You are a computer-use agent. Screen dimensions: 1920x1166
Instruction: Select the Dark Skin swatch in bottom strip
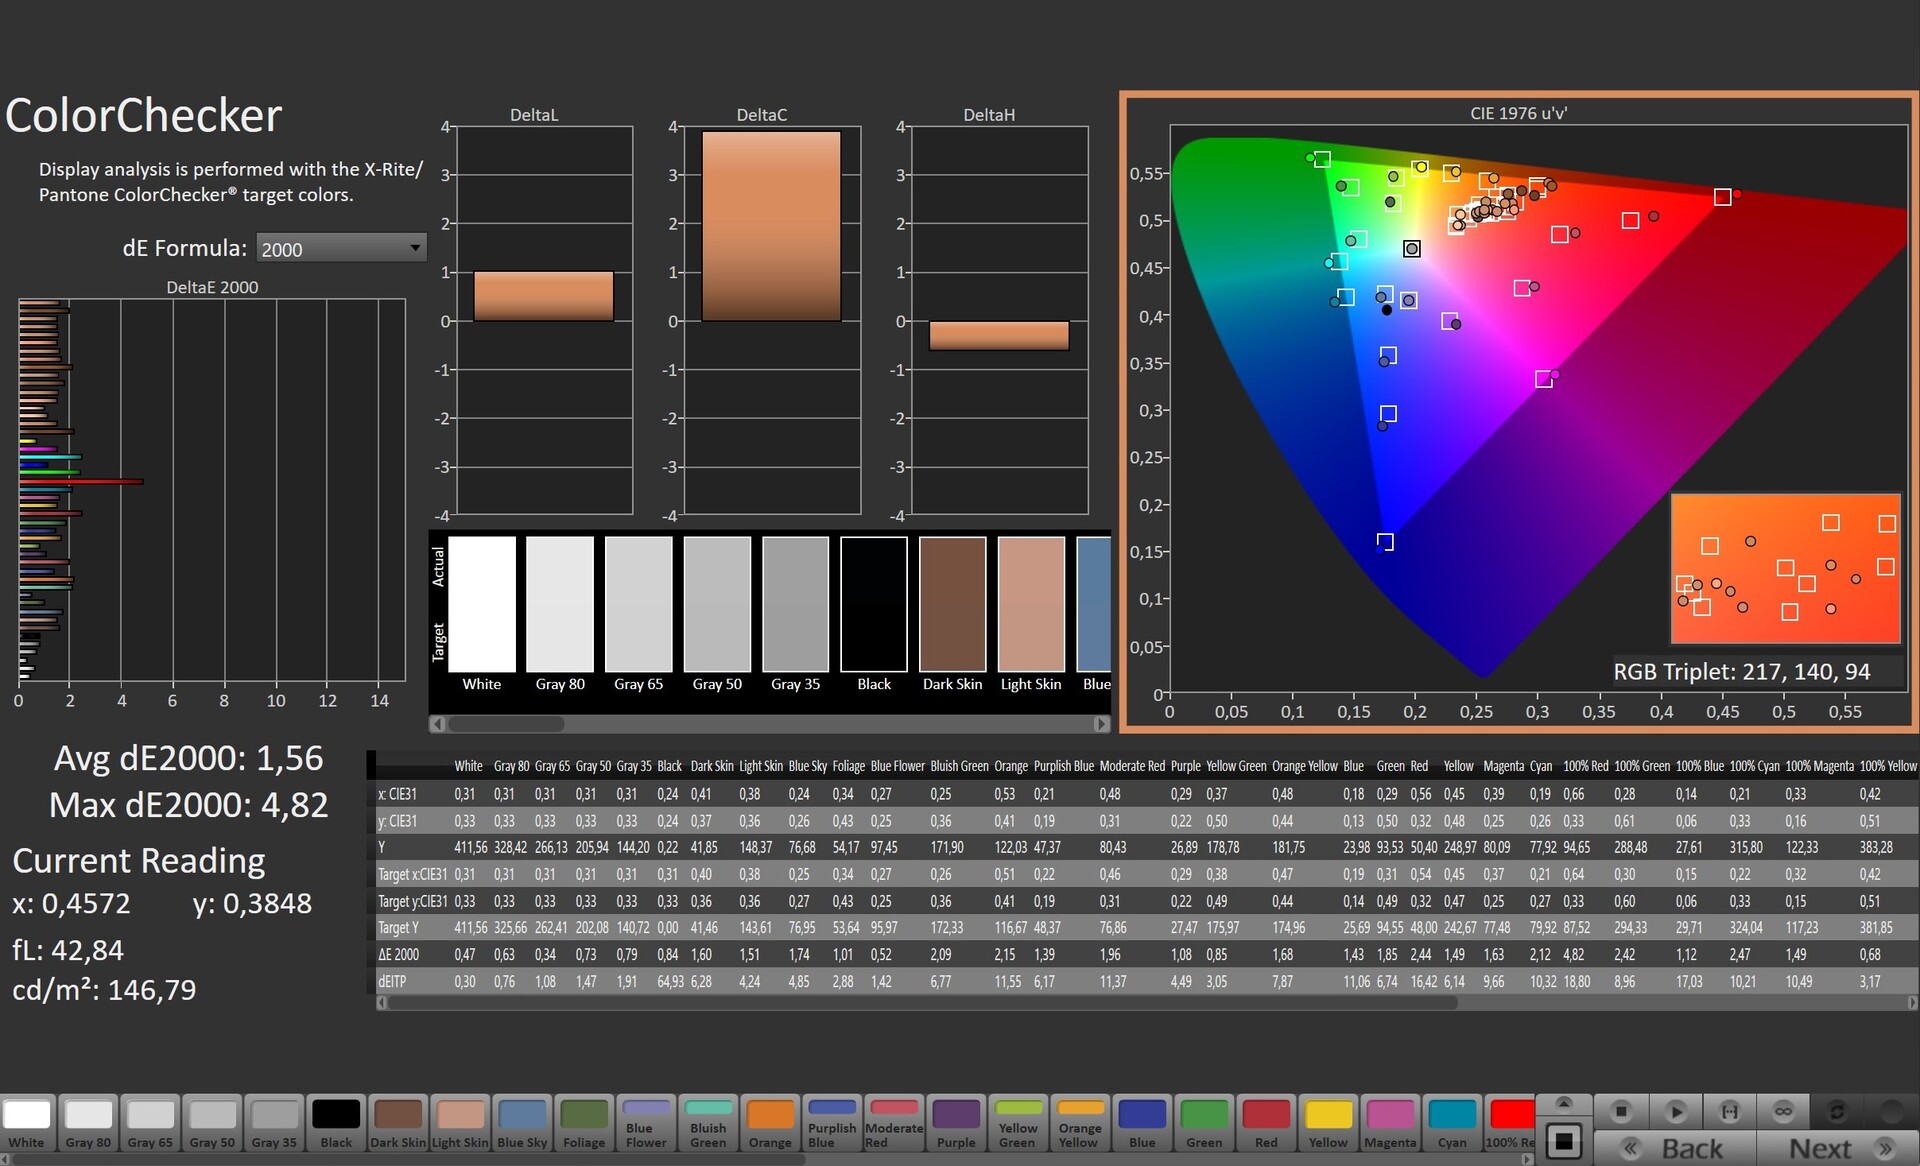[398, 1123]
